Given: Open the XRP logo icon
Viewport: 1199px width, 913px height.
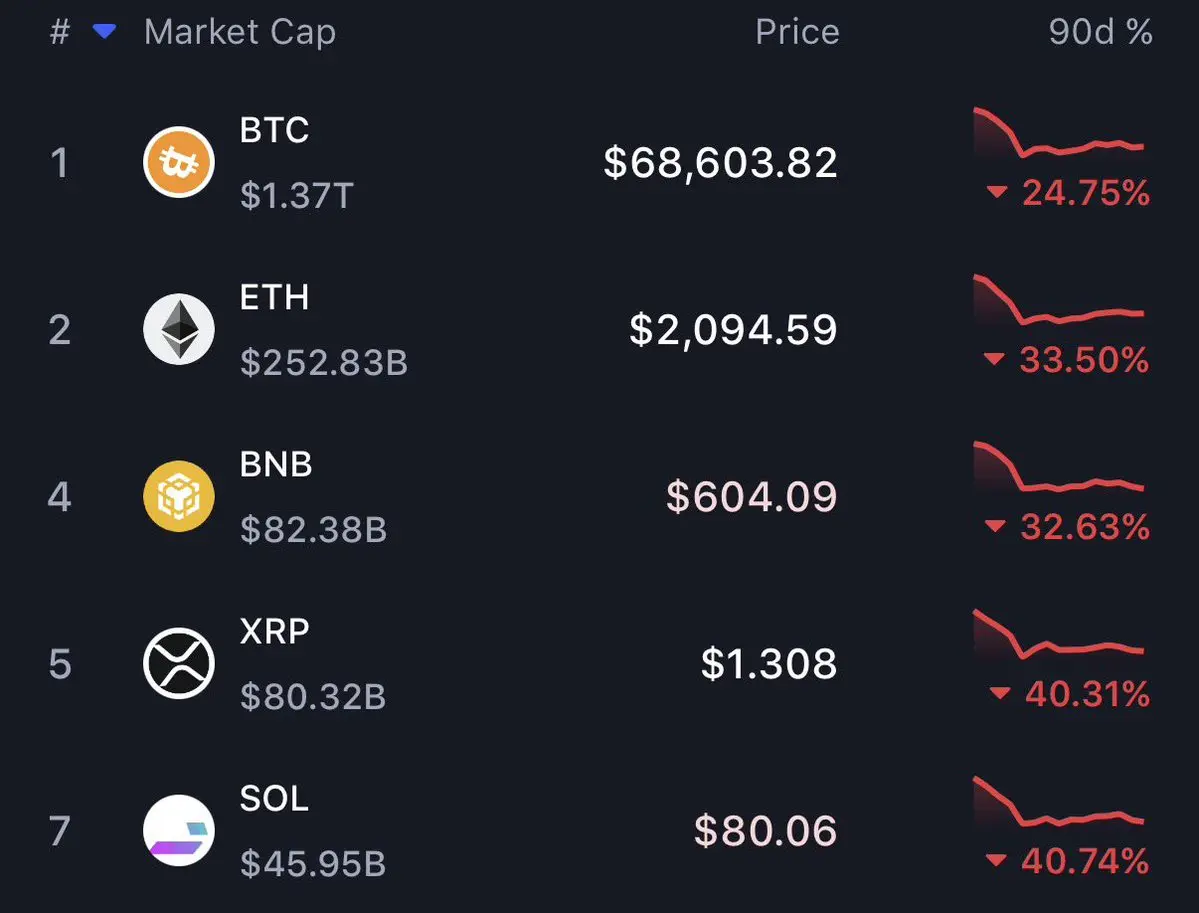Looking at the screenshot, I should 179,663.
